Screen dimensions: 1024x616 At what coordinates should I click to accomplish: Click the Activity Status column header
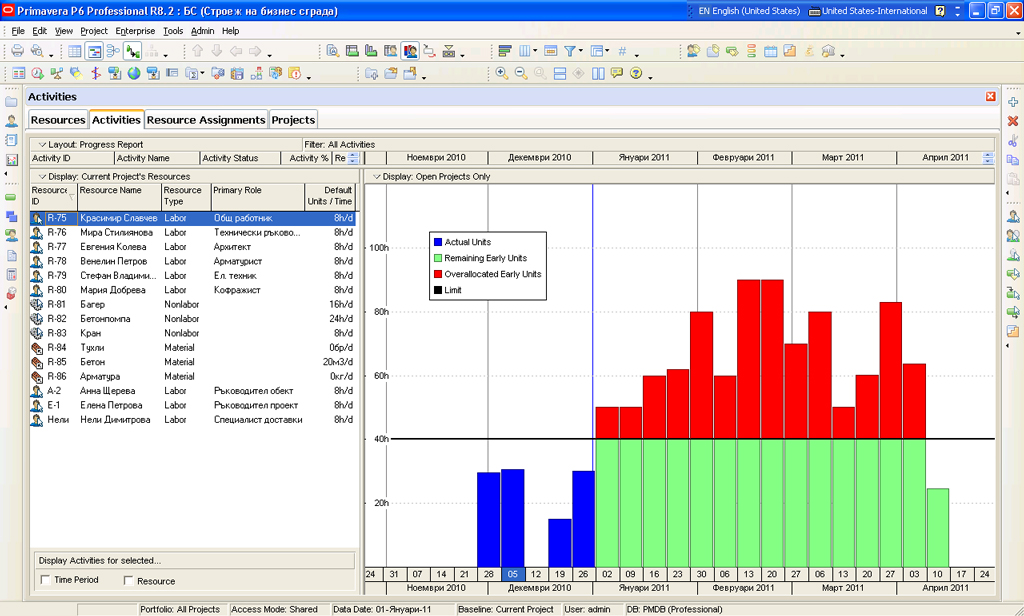pyautogui.click(x=240, y=158)
